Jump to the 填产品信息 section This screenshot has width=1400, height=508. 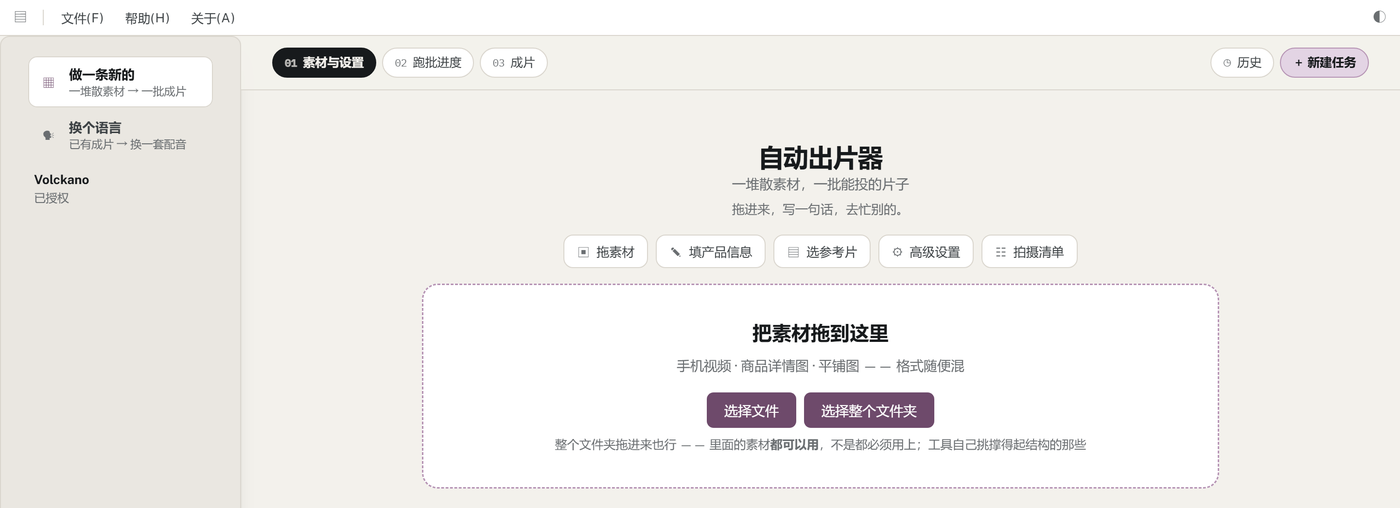click(x=711, y=252)
